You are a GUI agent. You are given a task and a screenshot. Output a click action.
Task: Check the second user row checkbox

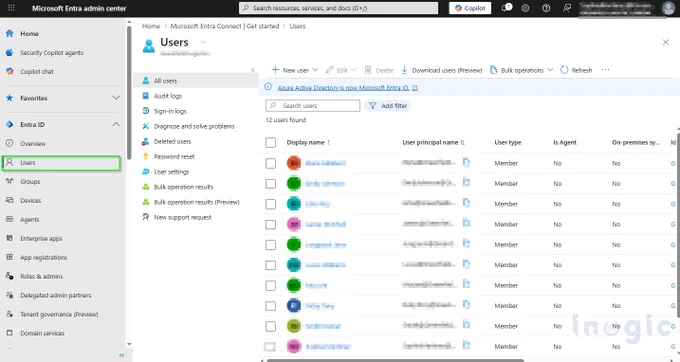coord(271,183)
